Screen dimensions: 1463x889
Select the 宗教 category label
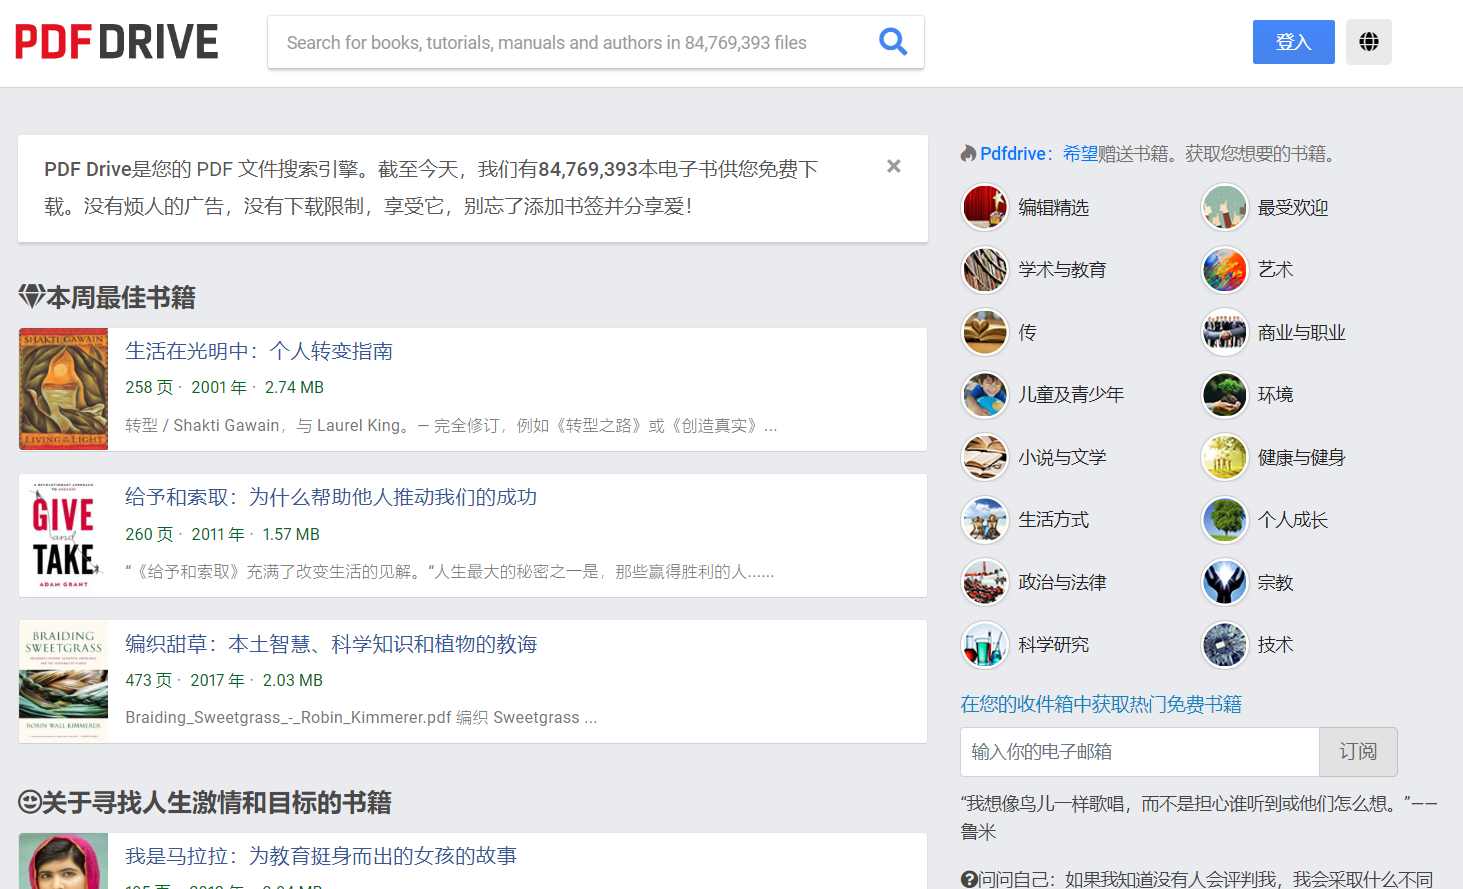1276,583
